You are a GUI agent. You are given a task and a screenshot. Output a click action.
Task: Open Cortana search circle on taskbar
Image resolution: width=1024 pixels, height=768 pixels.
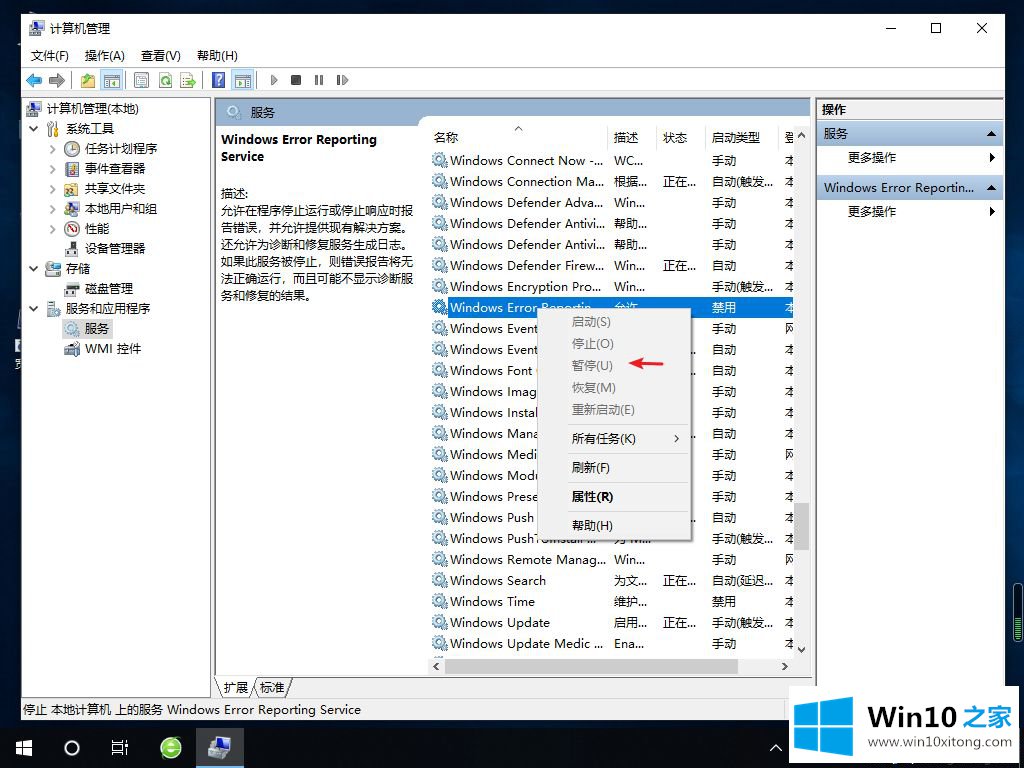pos(71,748)
